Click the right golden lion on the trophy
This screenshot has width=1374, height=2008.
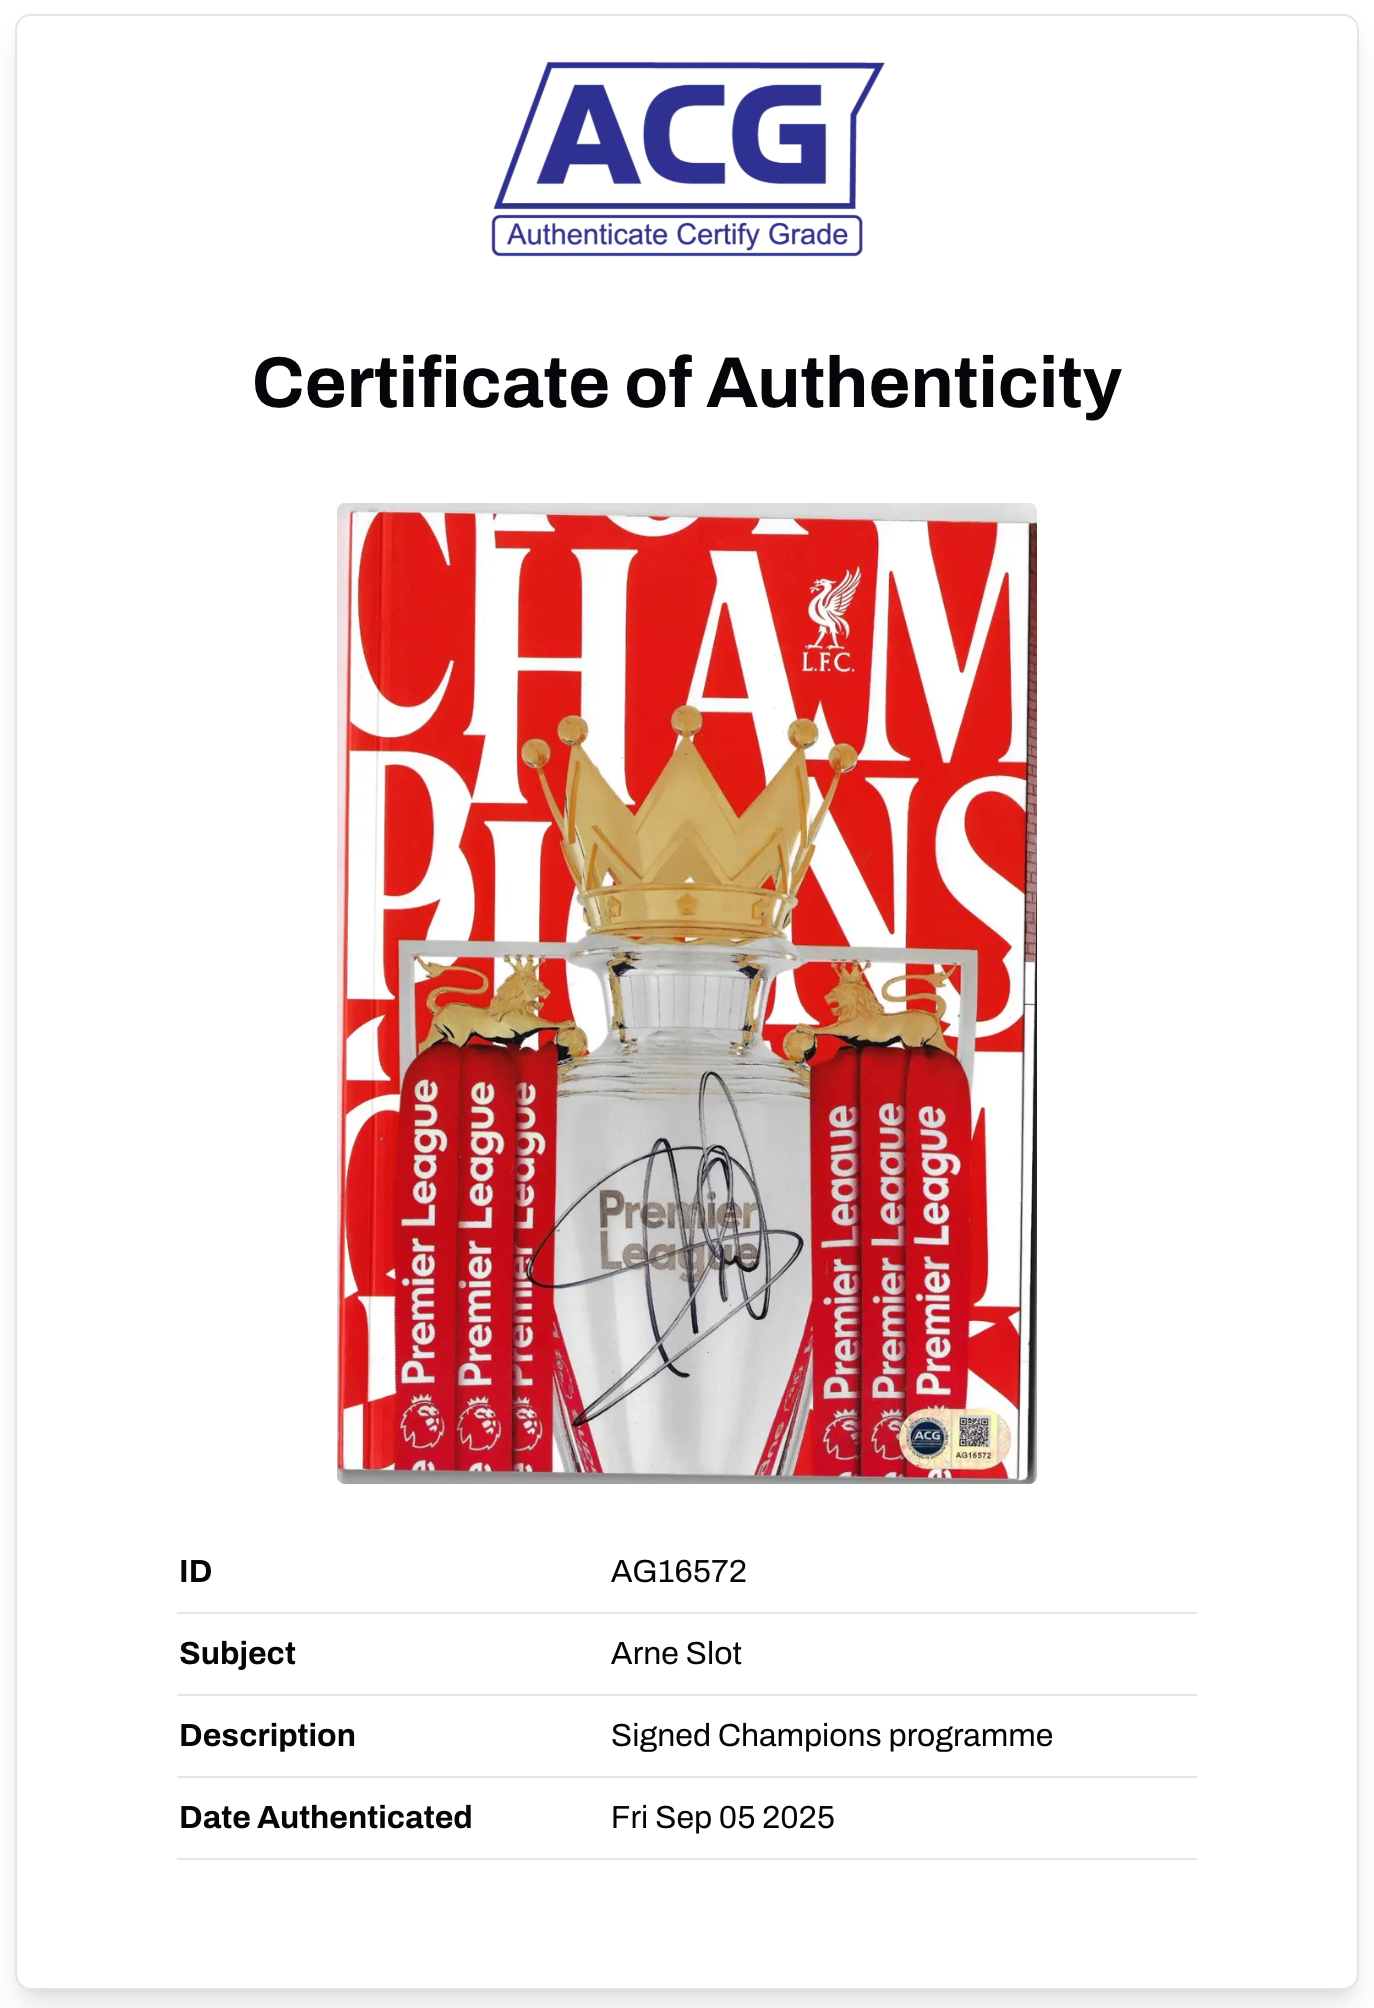882,1005
